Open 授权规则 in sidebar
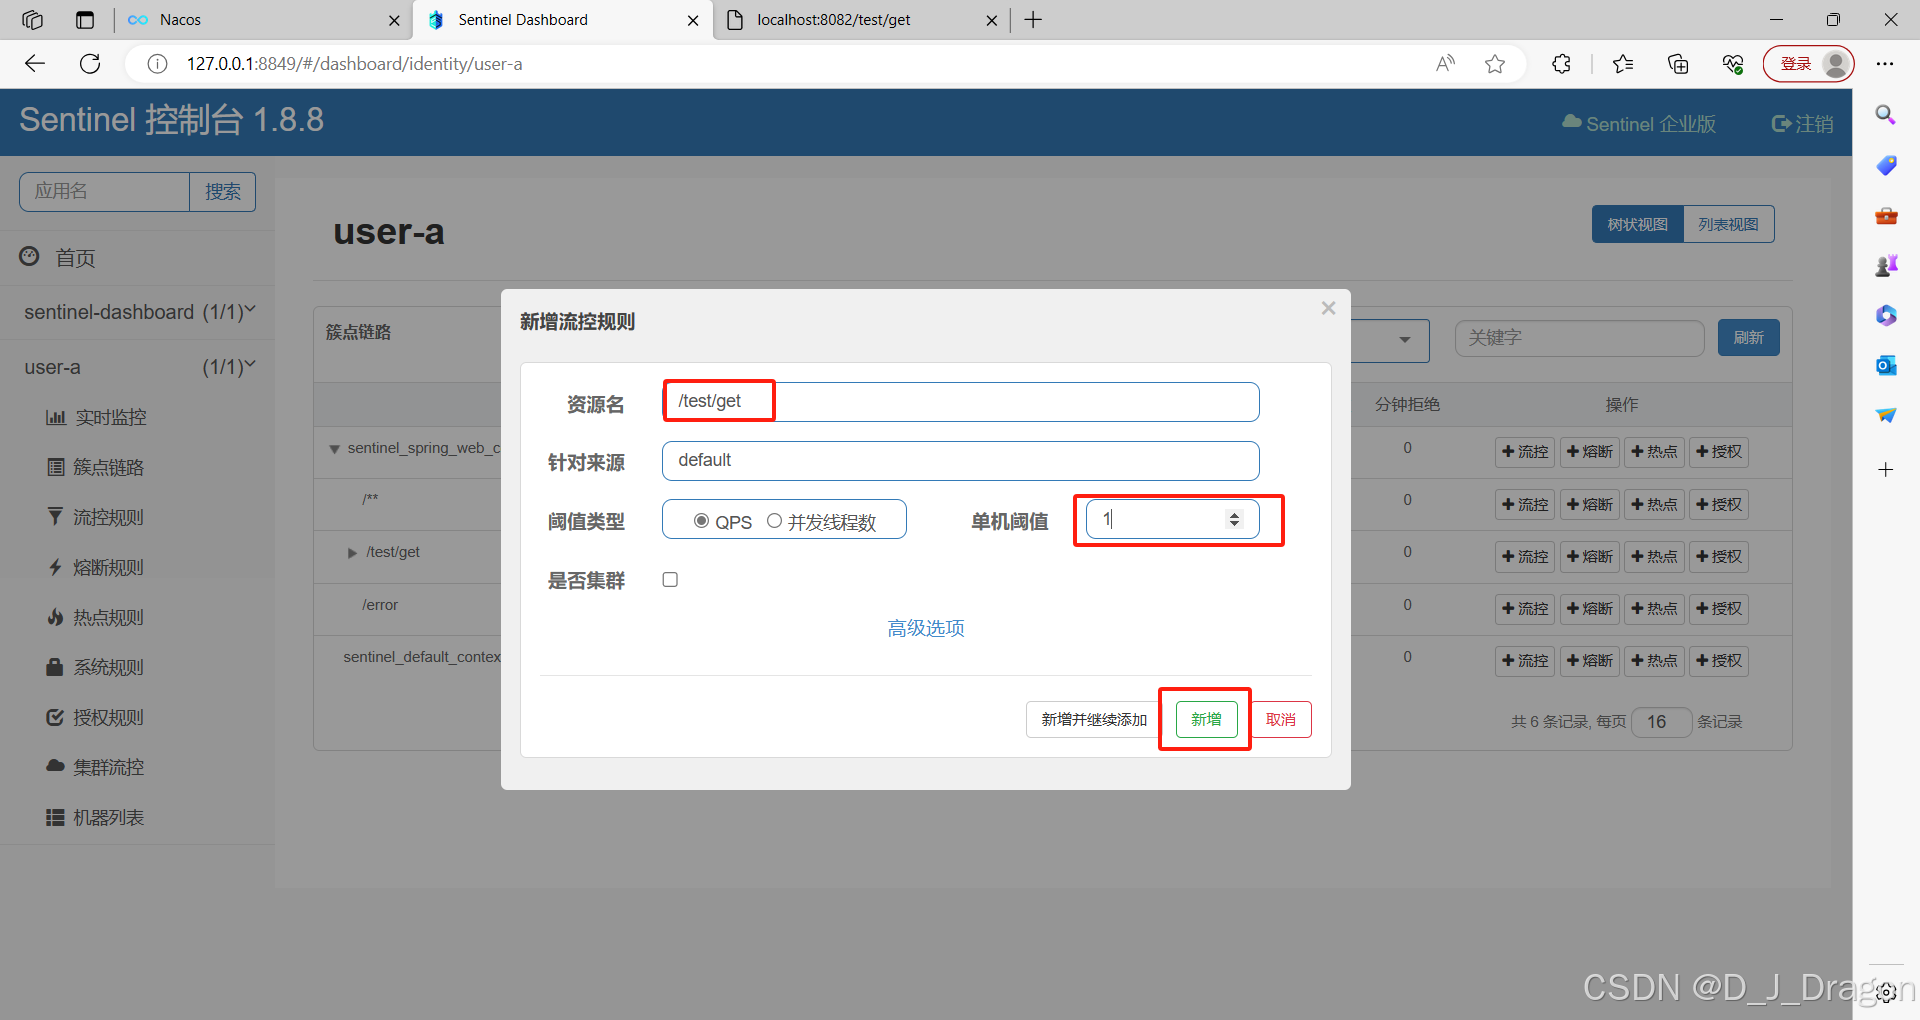Screen dimensions: 1920x1020 pyautogui.click(x=110, y=717)
